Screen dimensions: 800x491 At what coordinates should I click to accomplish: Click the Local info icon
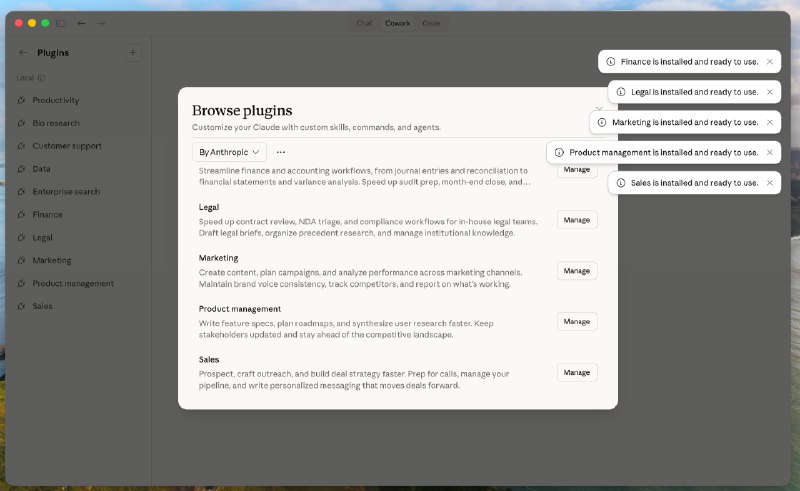click(x=42, y=77)
